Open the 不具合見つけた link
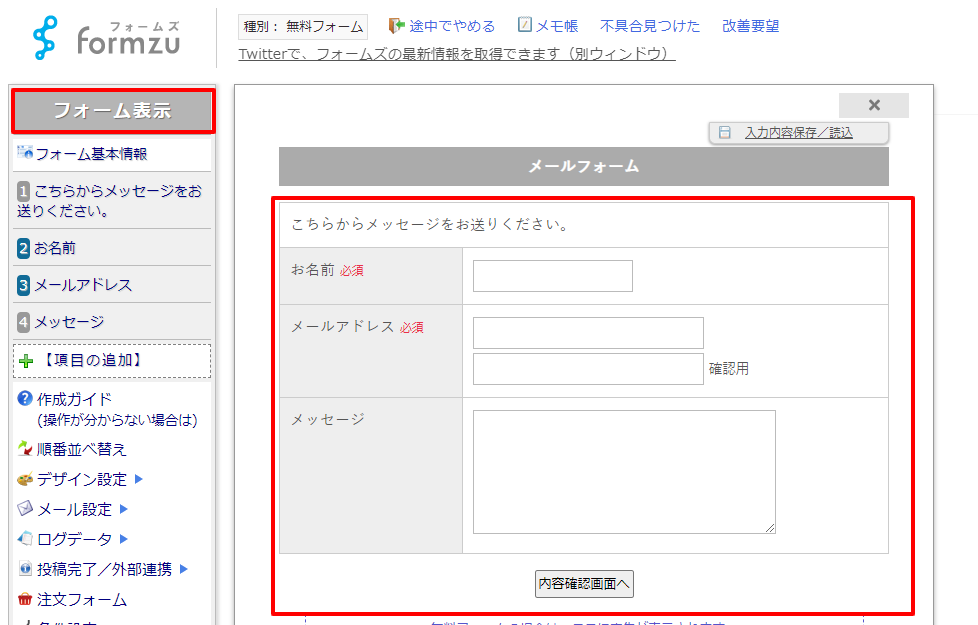This screenshot has width=978, height=625. (x=650, y=26)
